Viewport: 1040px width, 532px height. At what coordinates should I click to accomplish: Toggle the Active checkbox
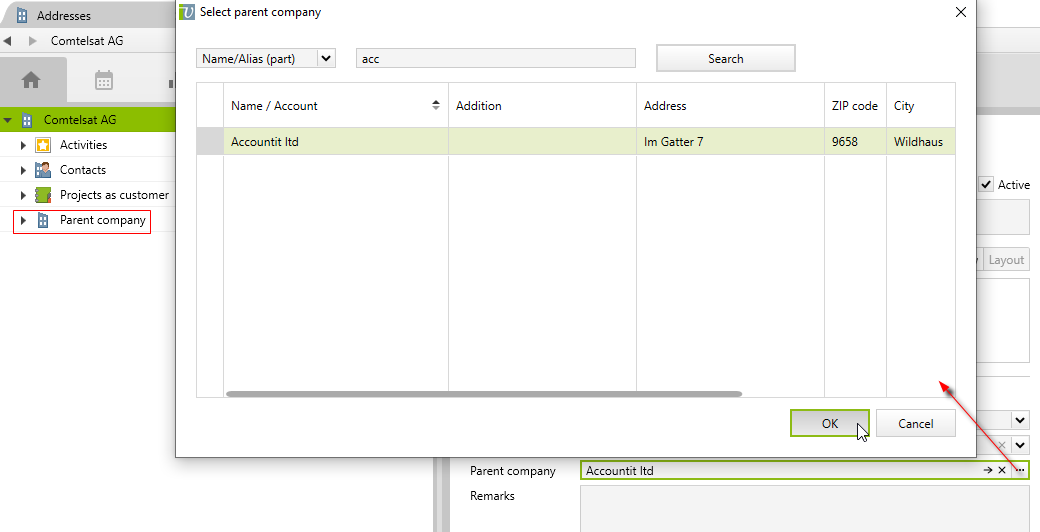coord(986,185)
